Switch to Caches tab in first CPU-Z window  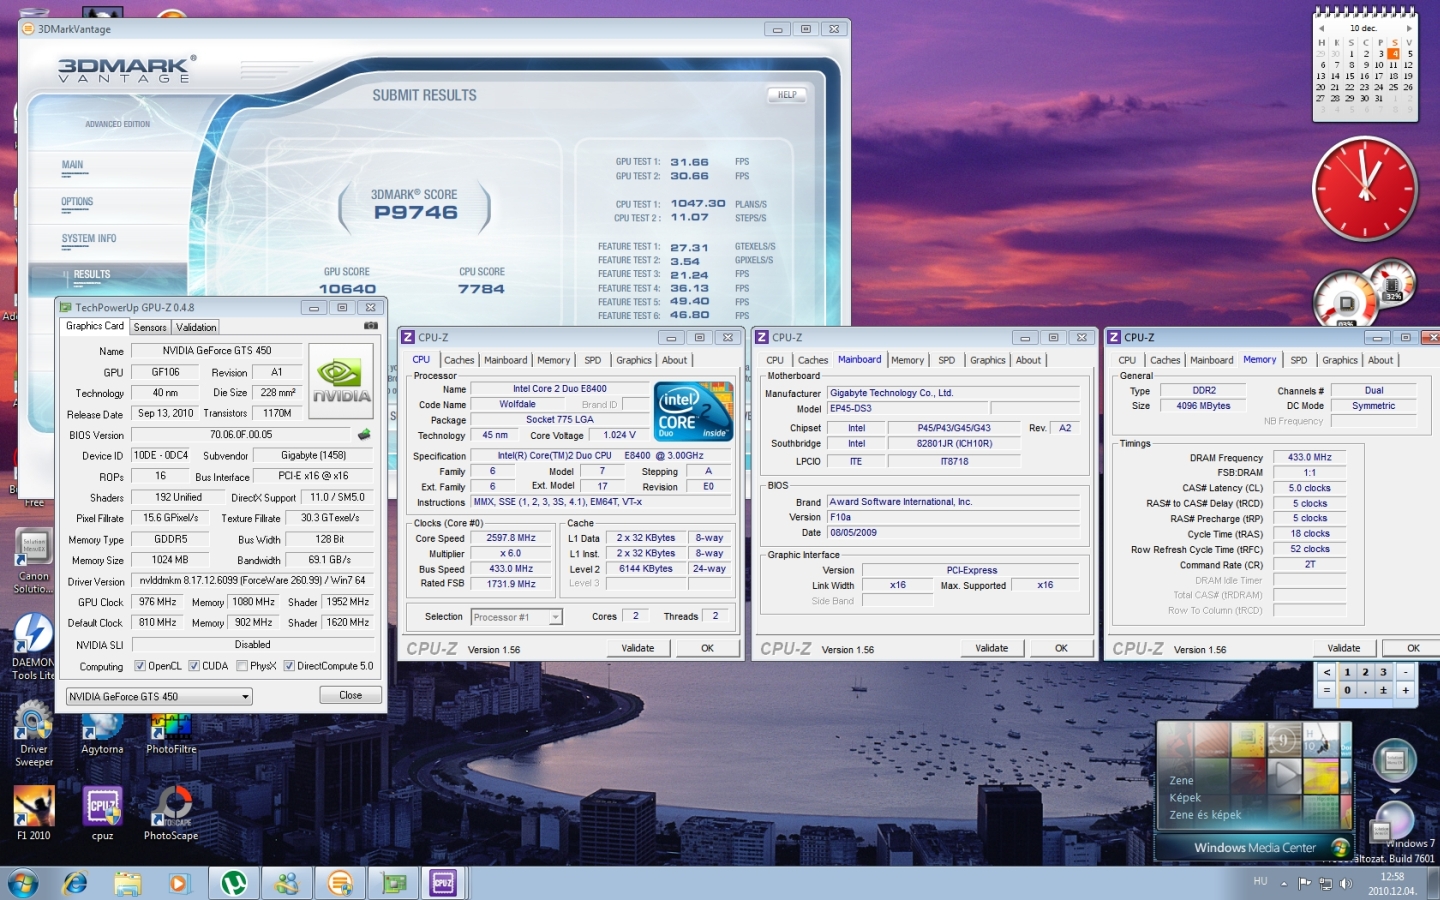[x=459, y=360]
